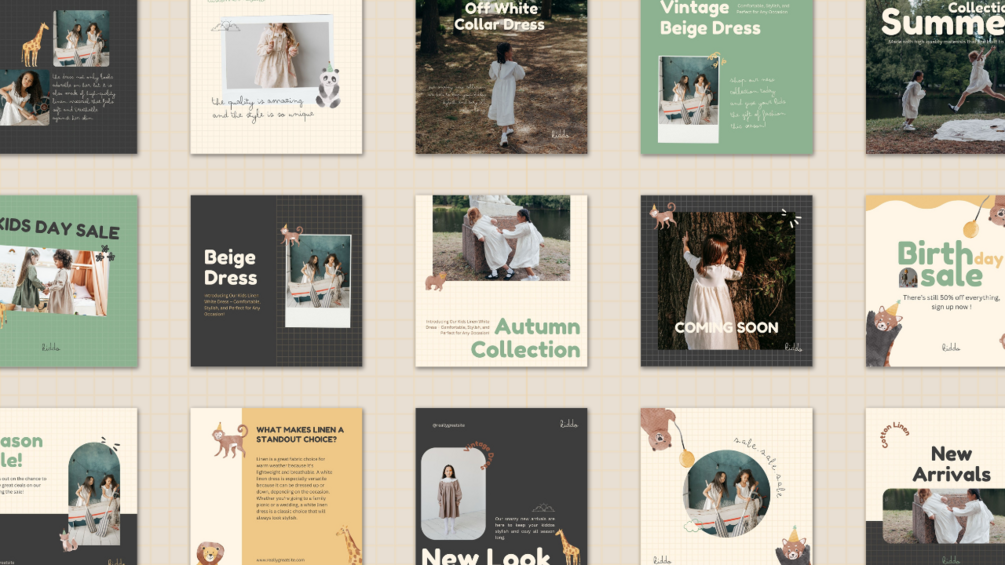Click the 'WHAT MAKES LINEN A STANDOUT CHOICE?' heading
1005x565 pixels.
tap(299, 434)
